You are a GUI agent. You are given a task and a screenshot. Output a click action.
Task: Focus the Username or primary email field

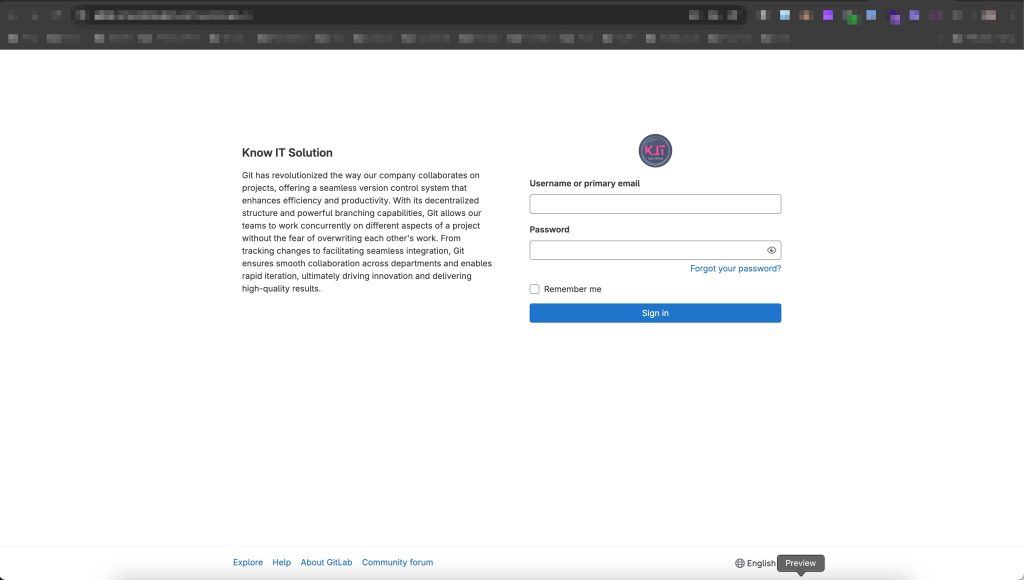point(655,204)
